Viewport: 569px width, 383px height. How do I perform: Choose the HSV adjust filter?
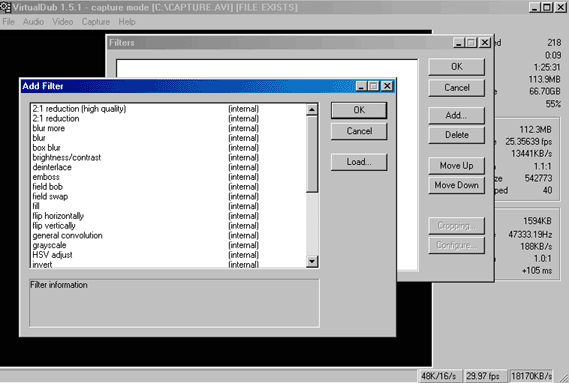click(x=52, y=255)
